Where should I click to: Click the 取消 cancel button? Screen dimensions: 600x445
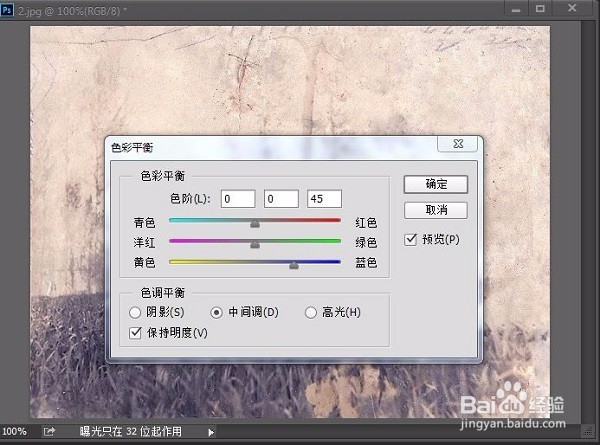coord(435,210)
